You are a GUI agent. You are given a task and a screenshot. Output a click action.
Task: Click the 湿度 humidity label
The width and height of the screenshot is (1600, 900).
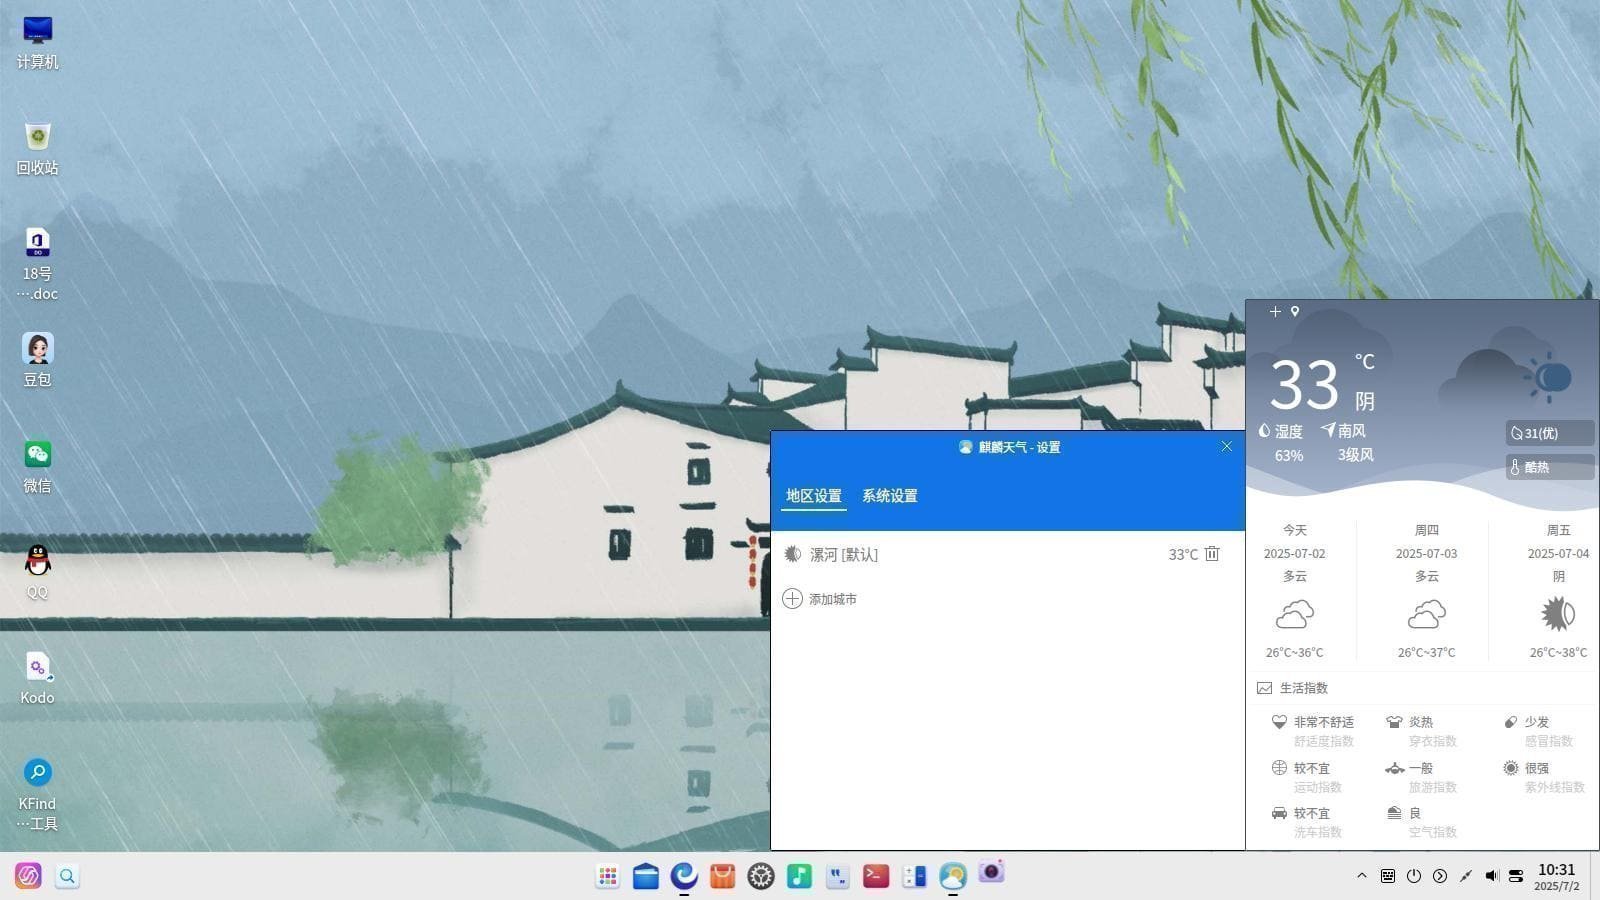click(1289, 431)
